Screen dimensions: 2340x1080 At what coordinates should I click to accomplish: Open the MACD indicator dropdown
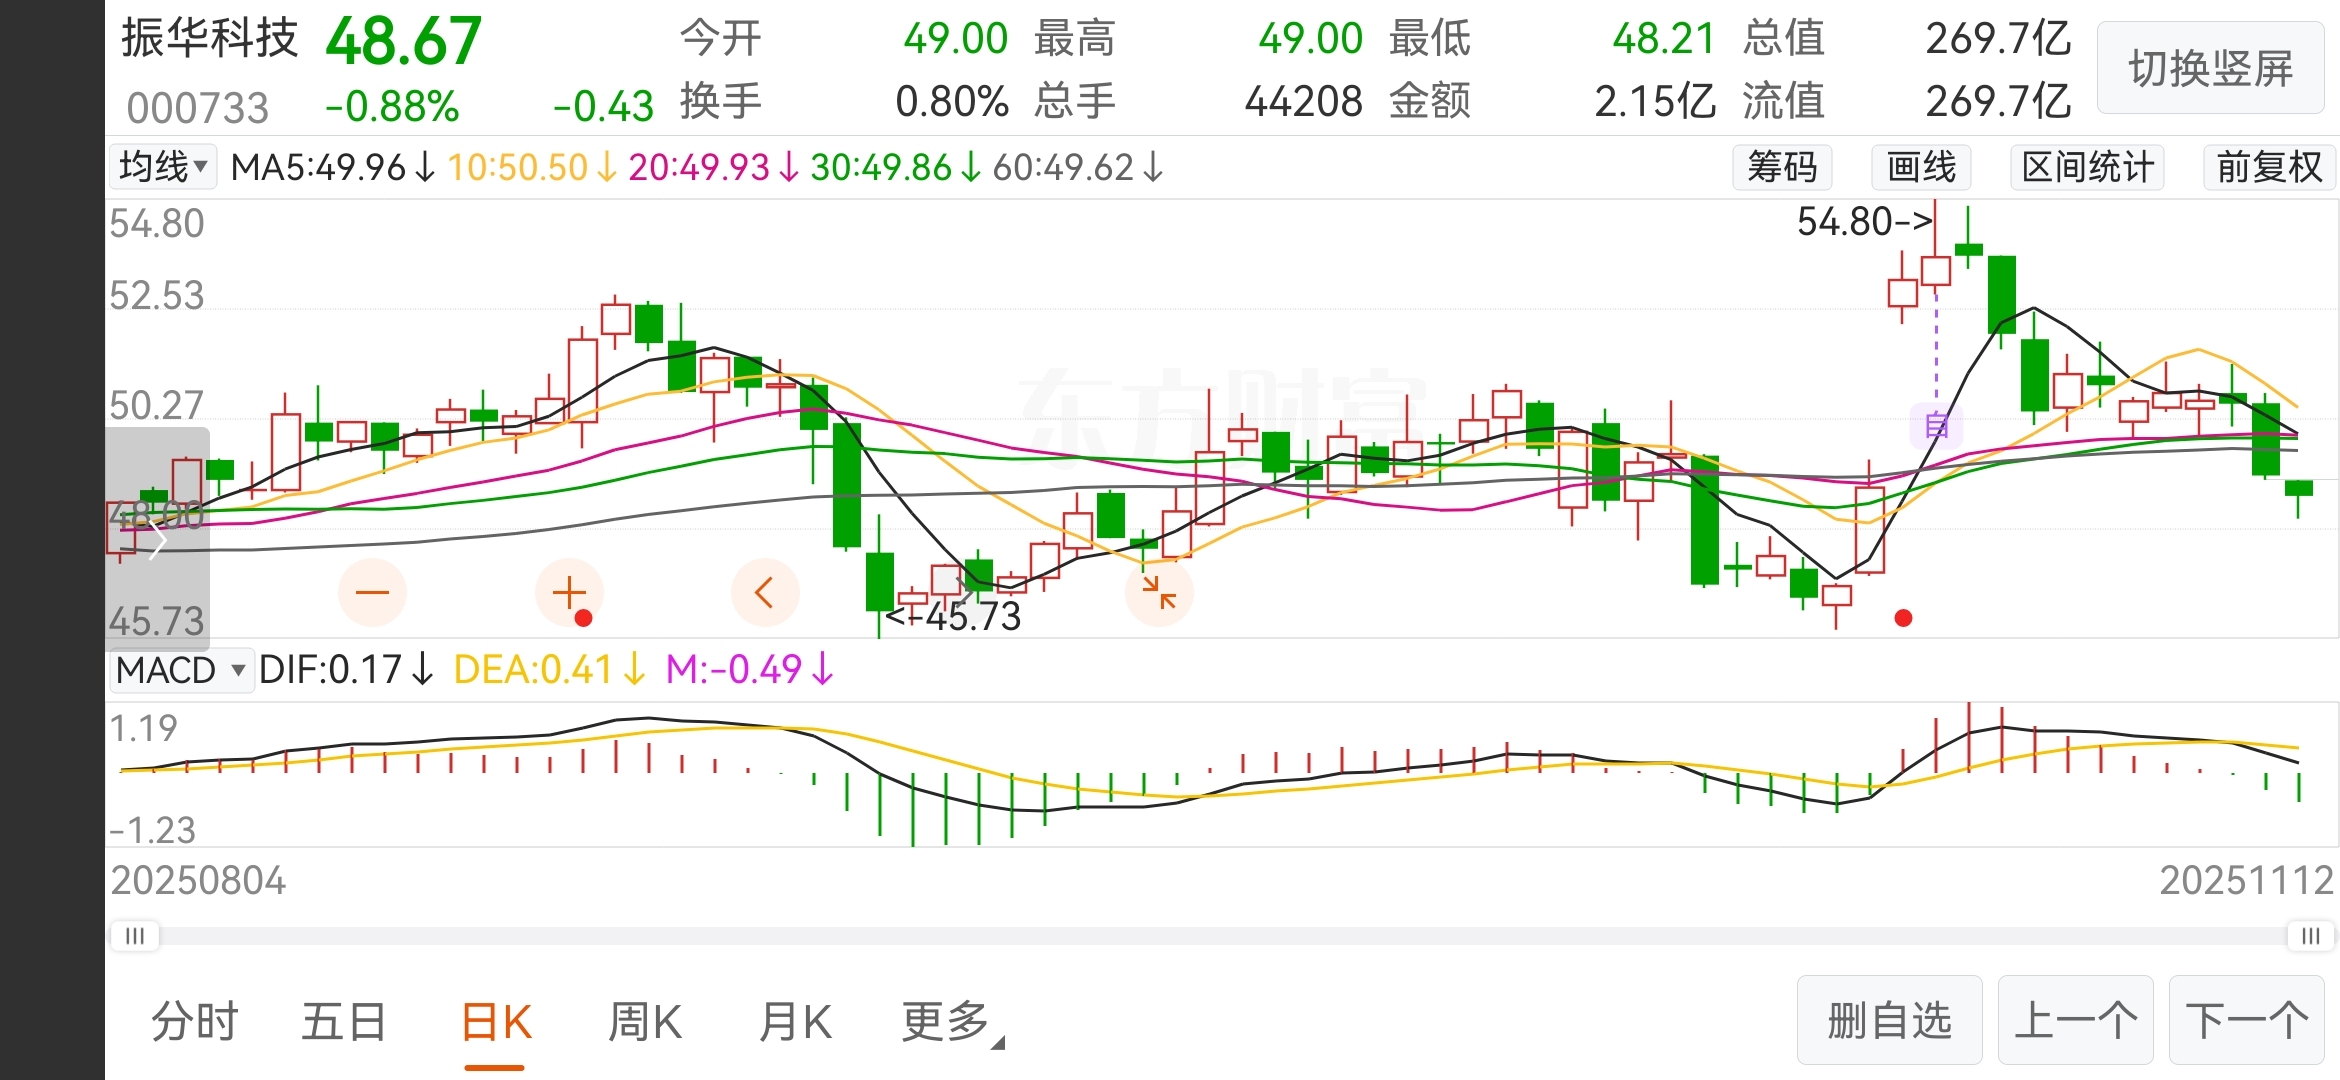[x=181, y=670]
